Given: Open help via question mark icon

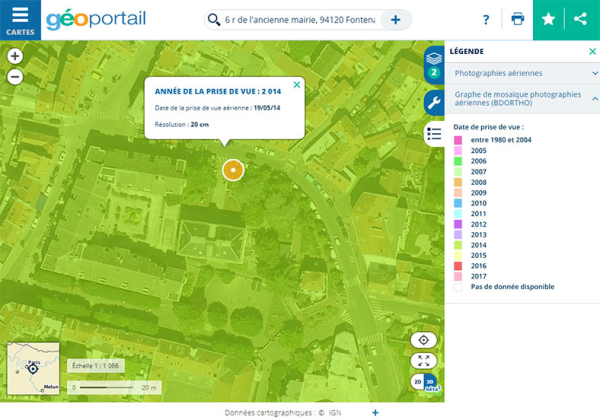Looking at the screenshot, I should click(x=486, y=20).
